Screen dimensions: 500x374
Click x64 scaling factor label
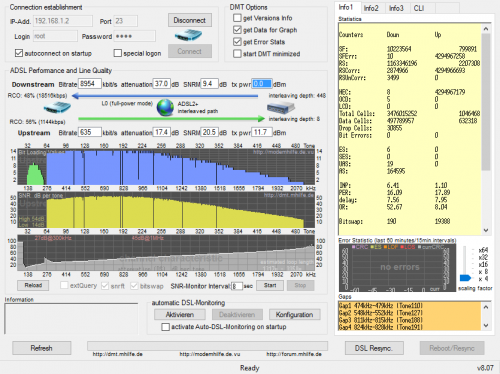[x=483, y=250]
